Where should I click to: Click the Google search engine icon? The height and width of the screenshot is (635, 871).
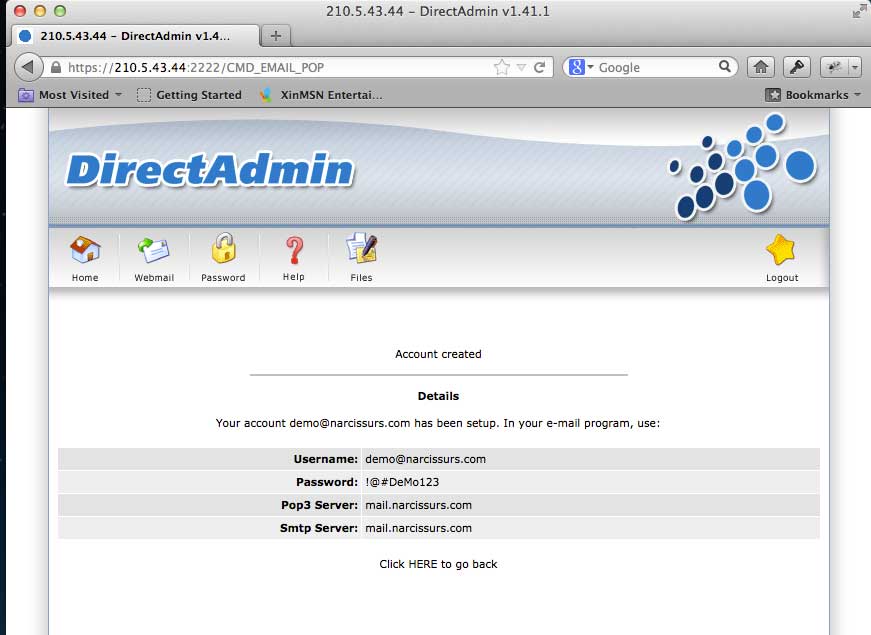(x=577, y=67)
